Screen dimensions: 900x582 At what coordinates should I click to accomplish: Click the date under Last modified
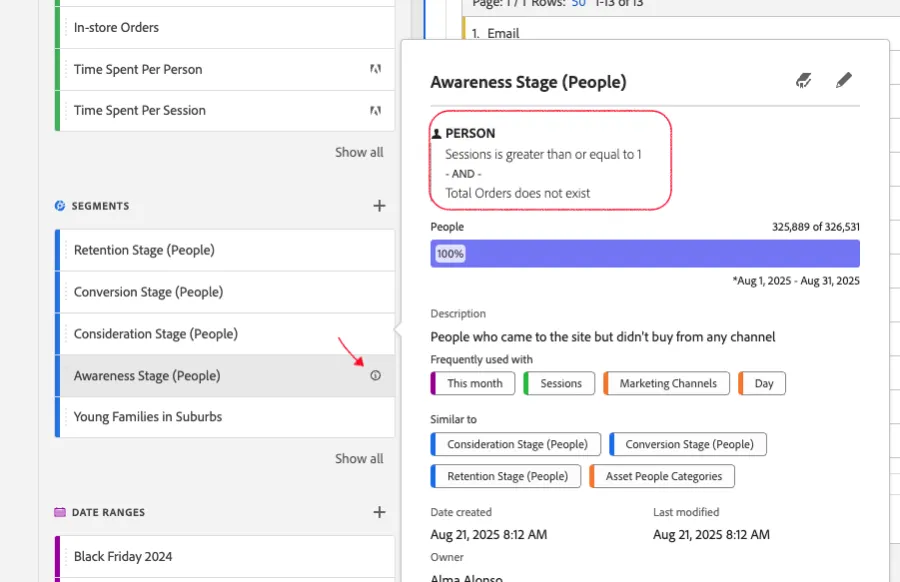pos(711,534)
